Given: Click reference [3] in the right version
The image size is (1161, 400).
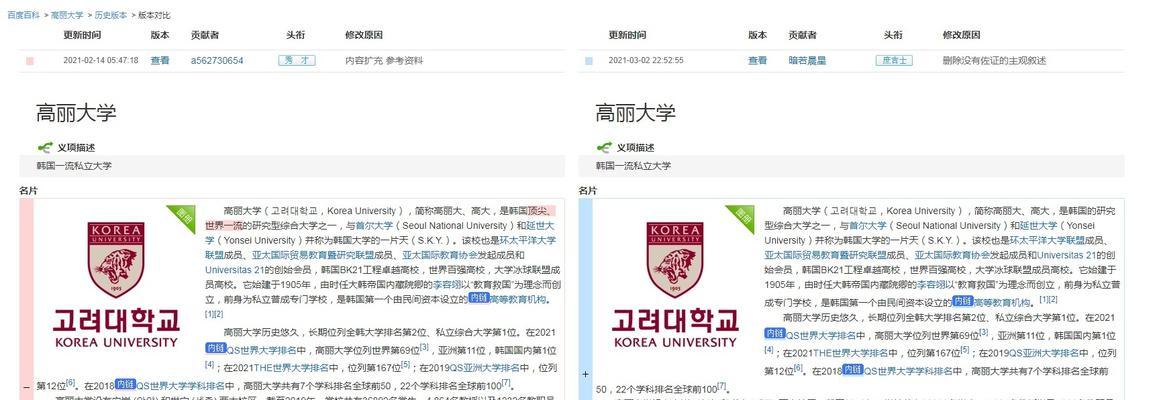Looking at the screenshot, I should click(984, 332).
